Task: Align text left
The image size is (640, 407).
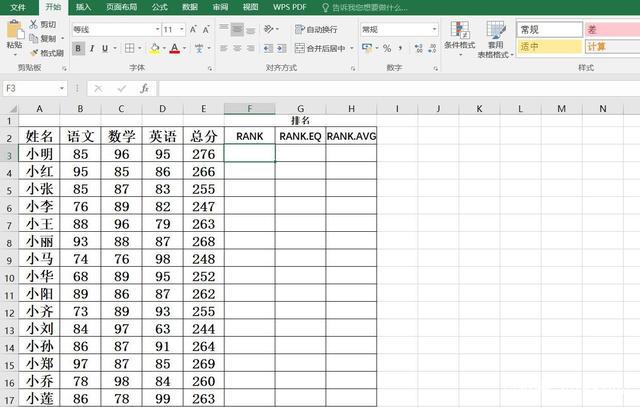Action: point(224,48)
